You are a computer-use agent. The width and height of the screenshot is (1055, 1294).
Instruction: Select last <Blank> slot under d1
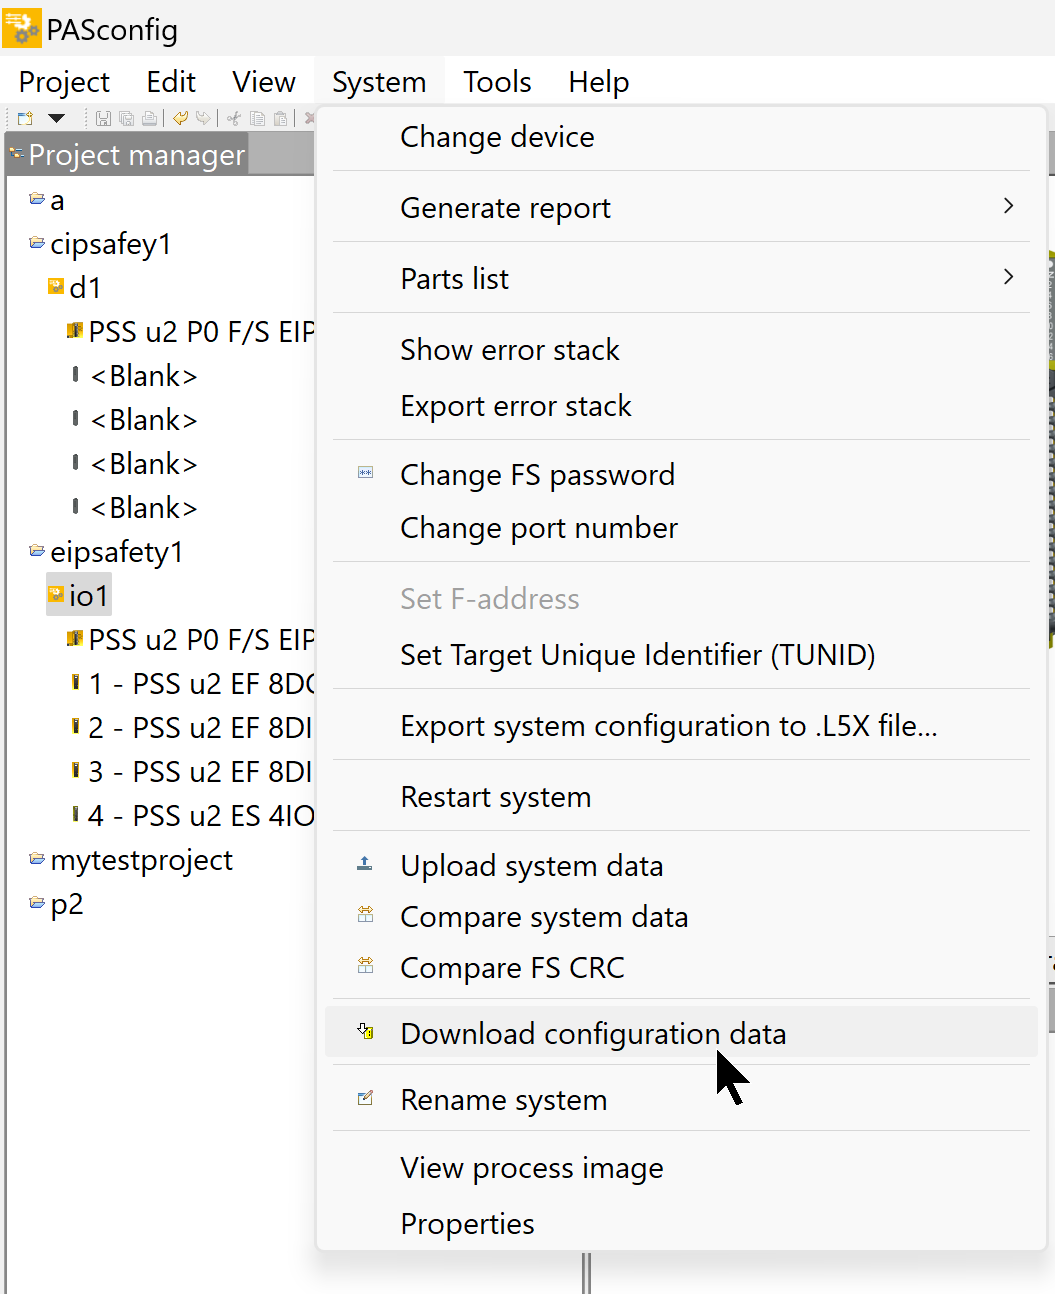[x=144, y=508]
